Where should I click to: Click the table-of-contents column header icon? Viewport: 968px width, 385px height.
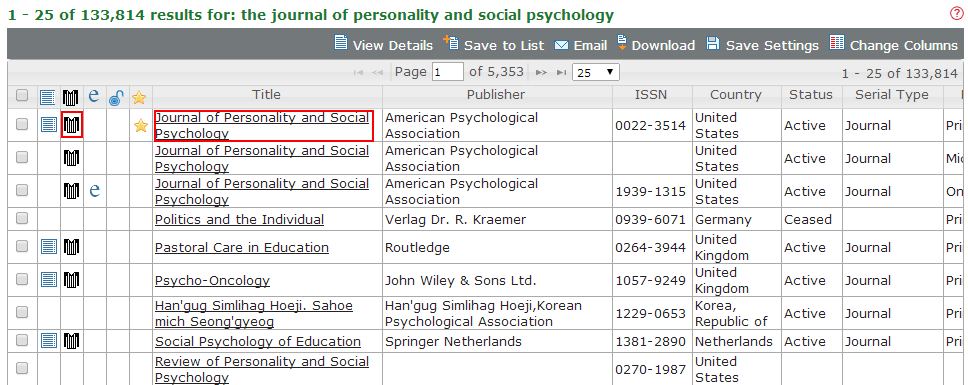click(48, 97)
